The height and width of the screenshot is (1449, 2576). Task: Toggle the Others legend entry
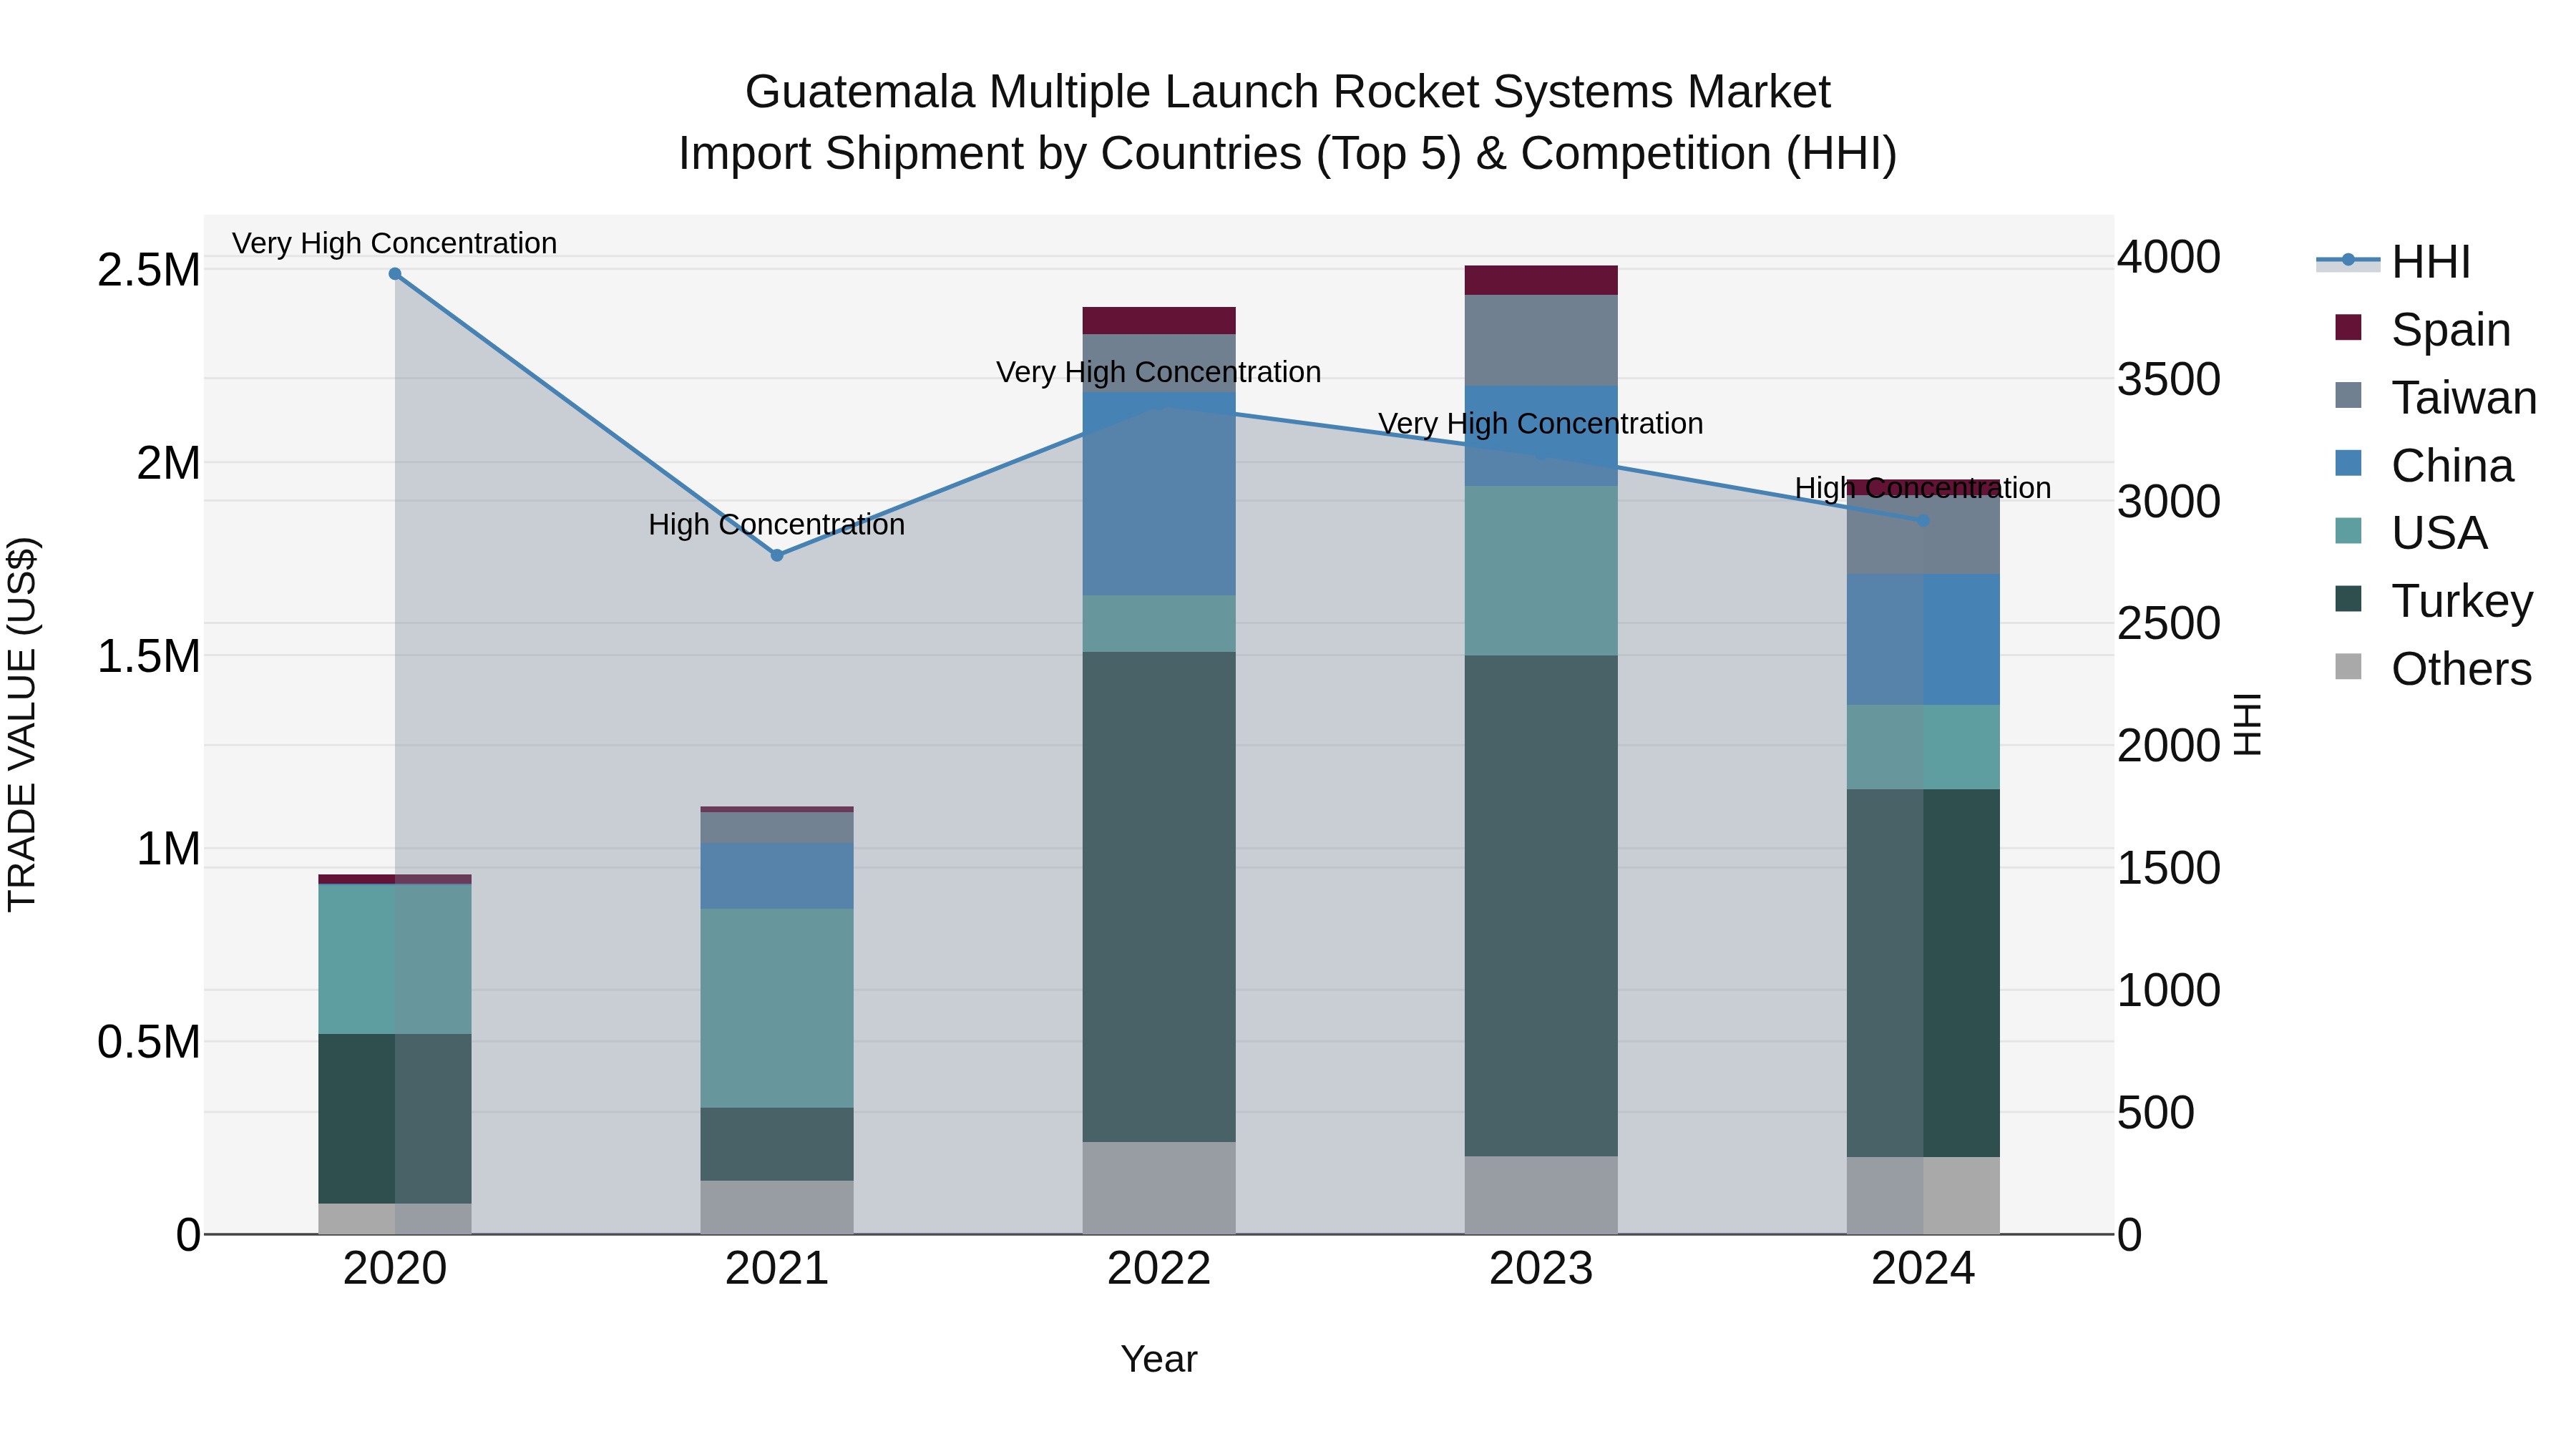tap(2433, 668)
